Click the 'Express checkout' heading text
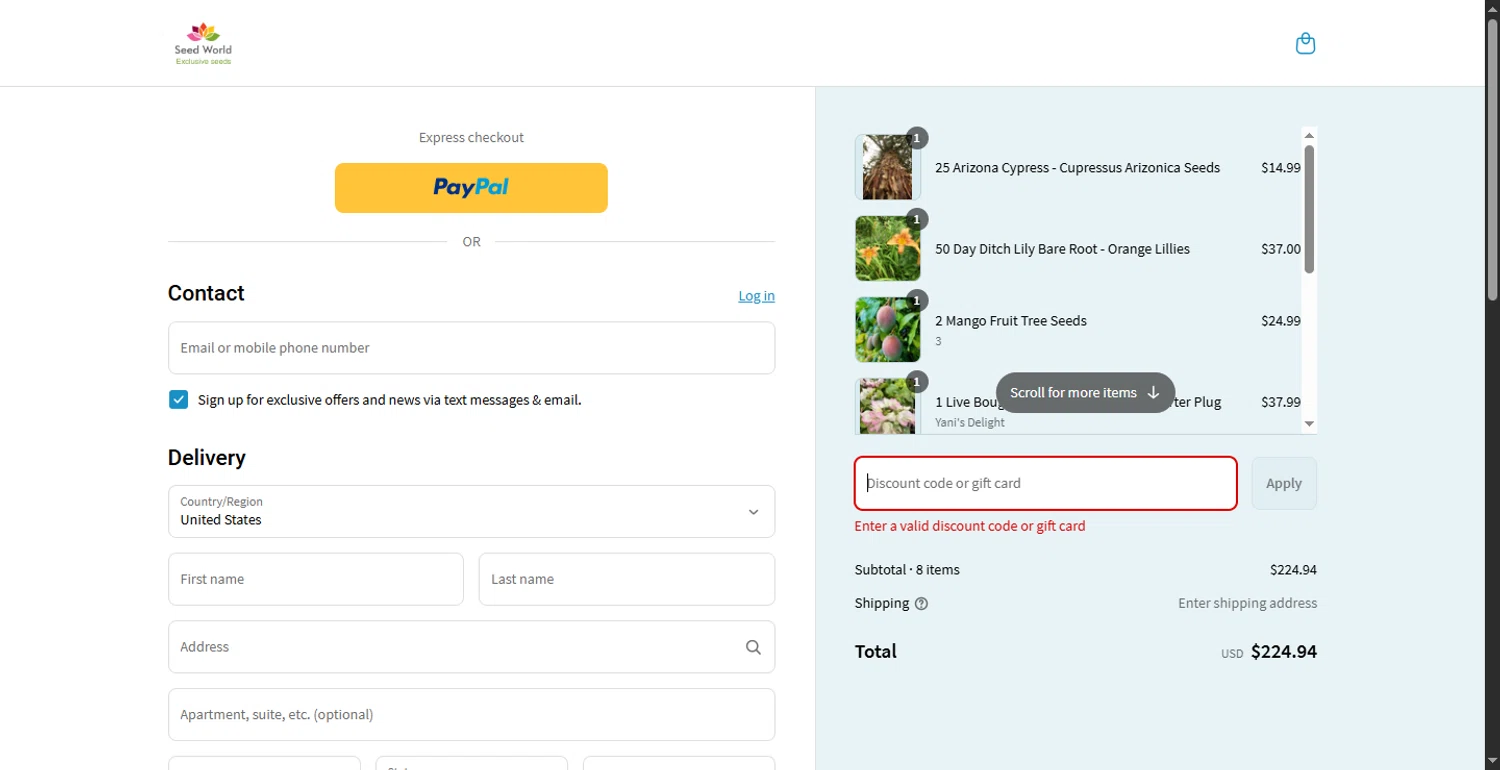This screenshot has width=1500, height=770. point(471,138)
